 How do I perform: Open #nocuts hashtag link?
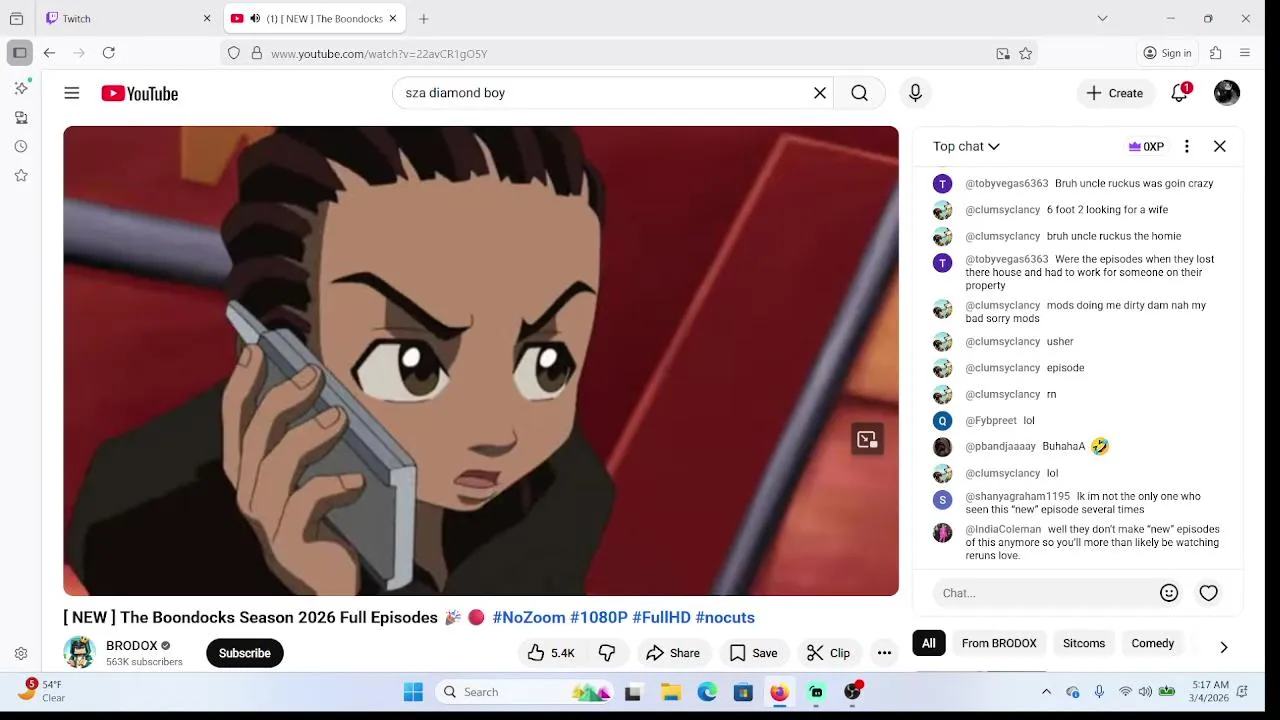(x=725, y=618)
